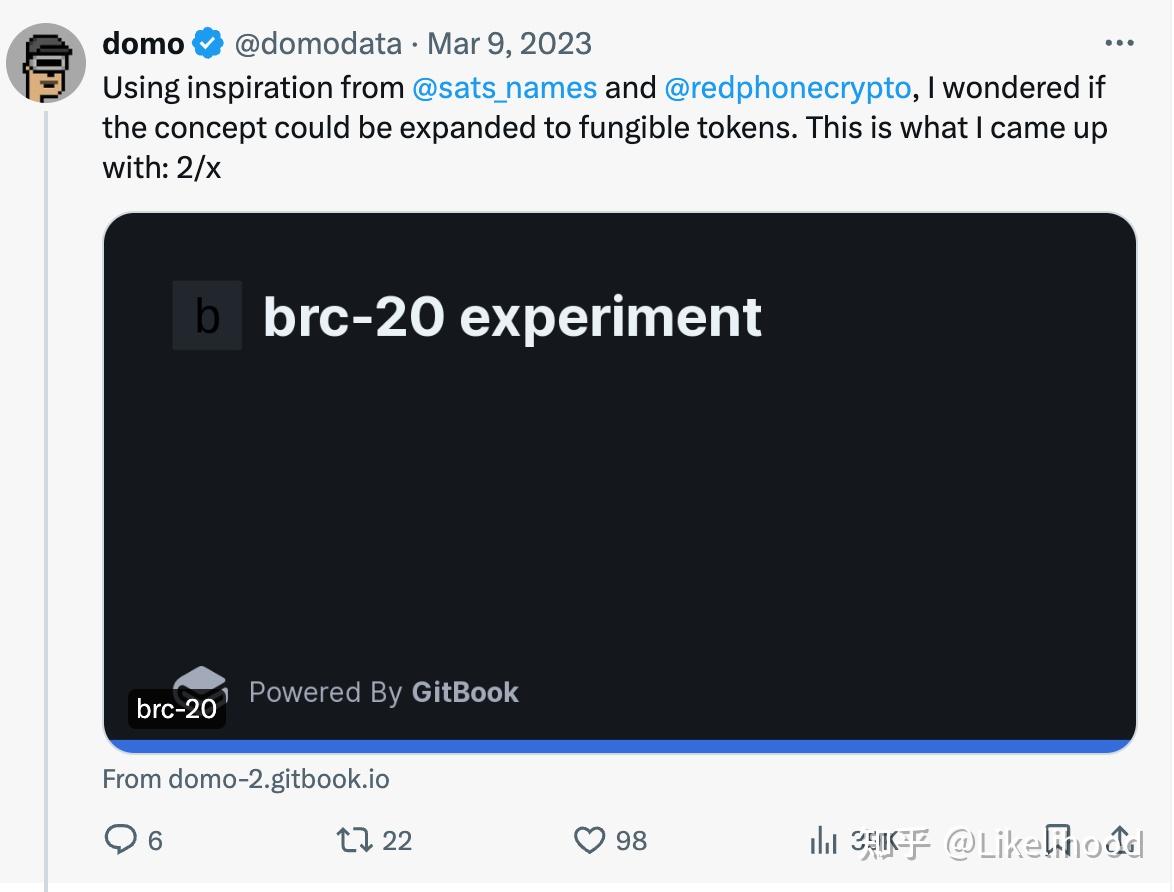The image size is (1174, 892).
Task: Visit the domo-2.gitbook.io source link
Action: 246,779
